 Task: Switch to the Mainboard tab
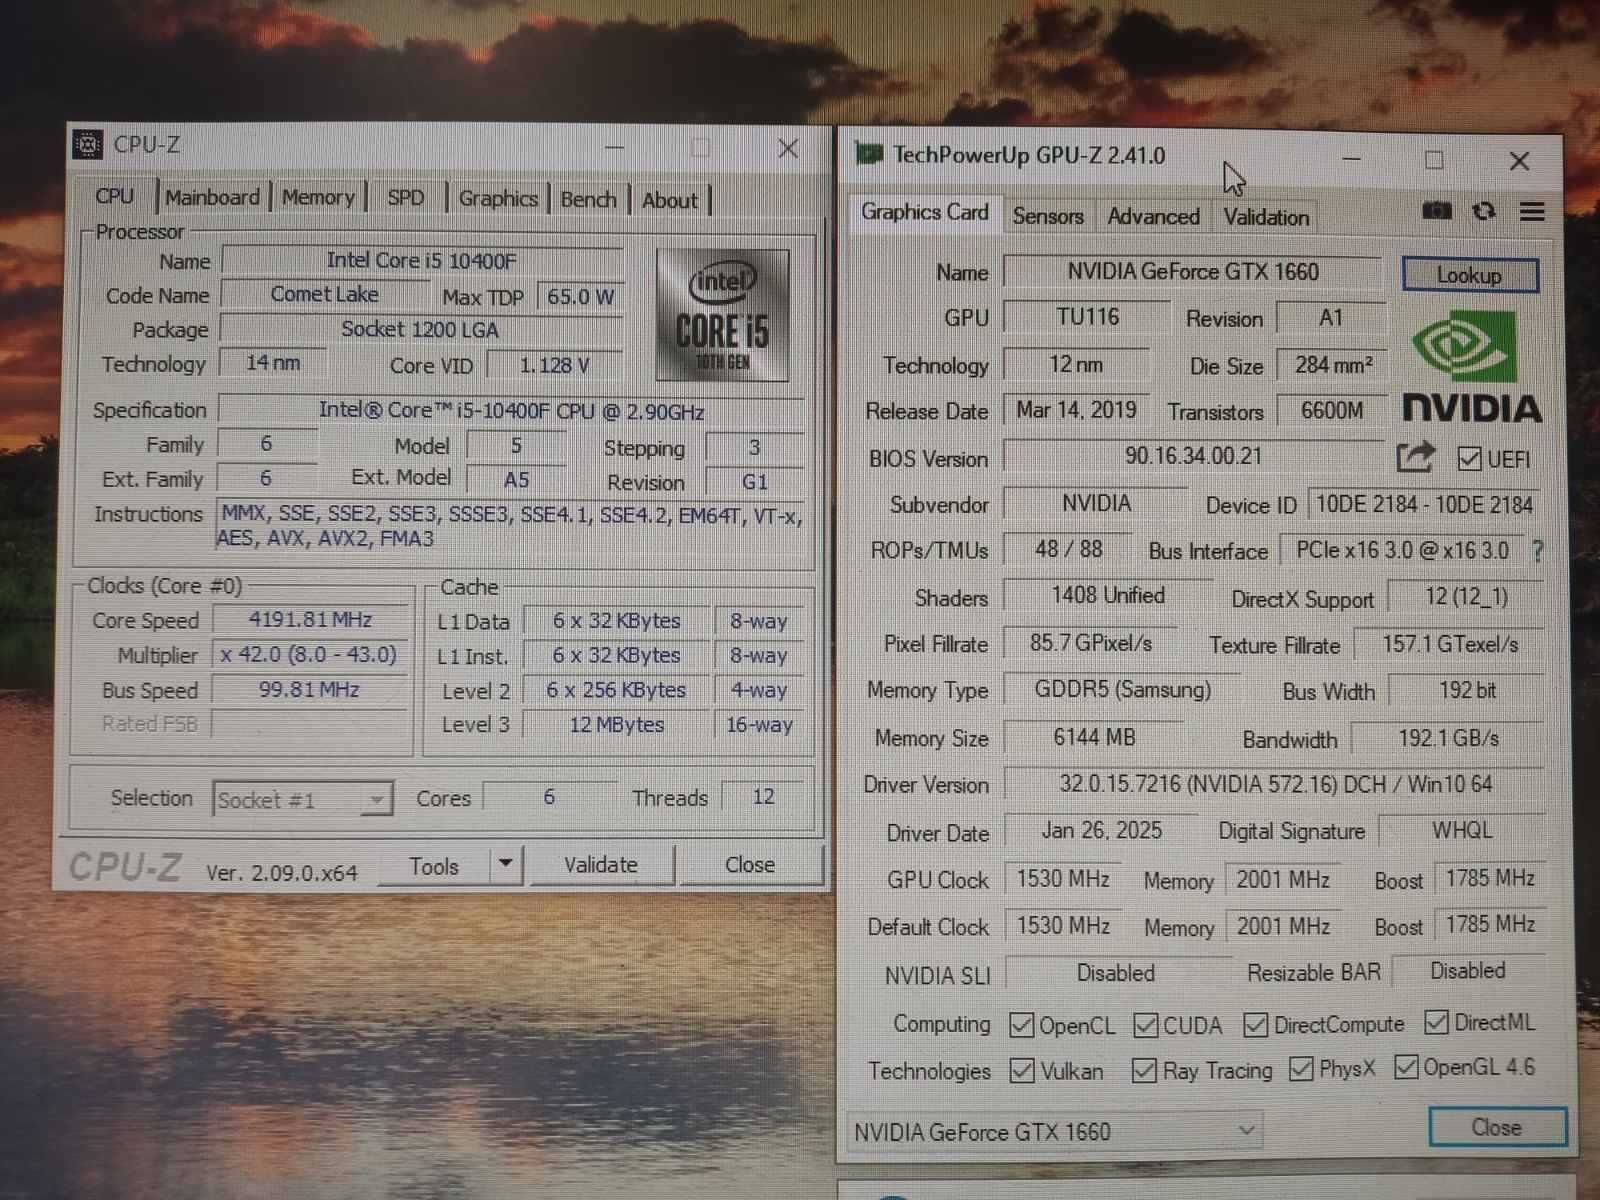click(x=212, y=197)
